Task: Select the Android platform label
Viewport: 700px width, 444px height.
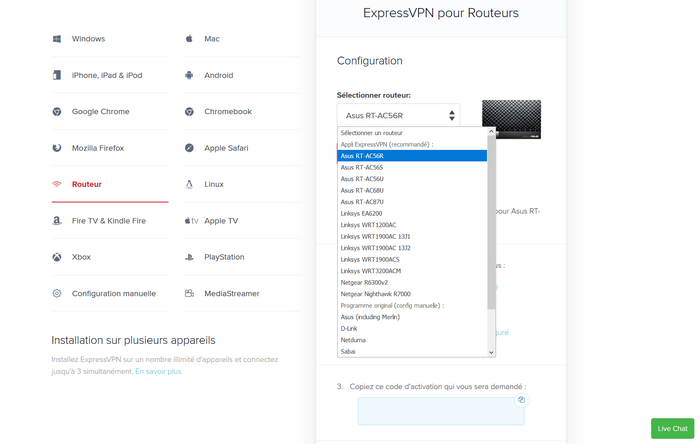Action: 219,75
